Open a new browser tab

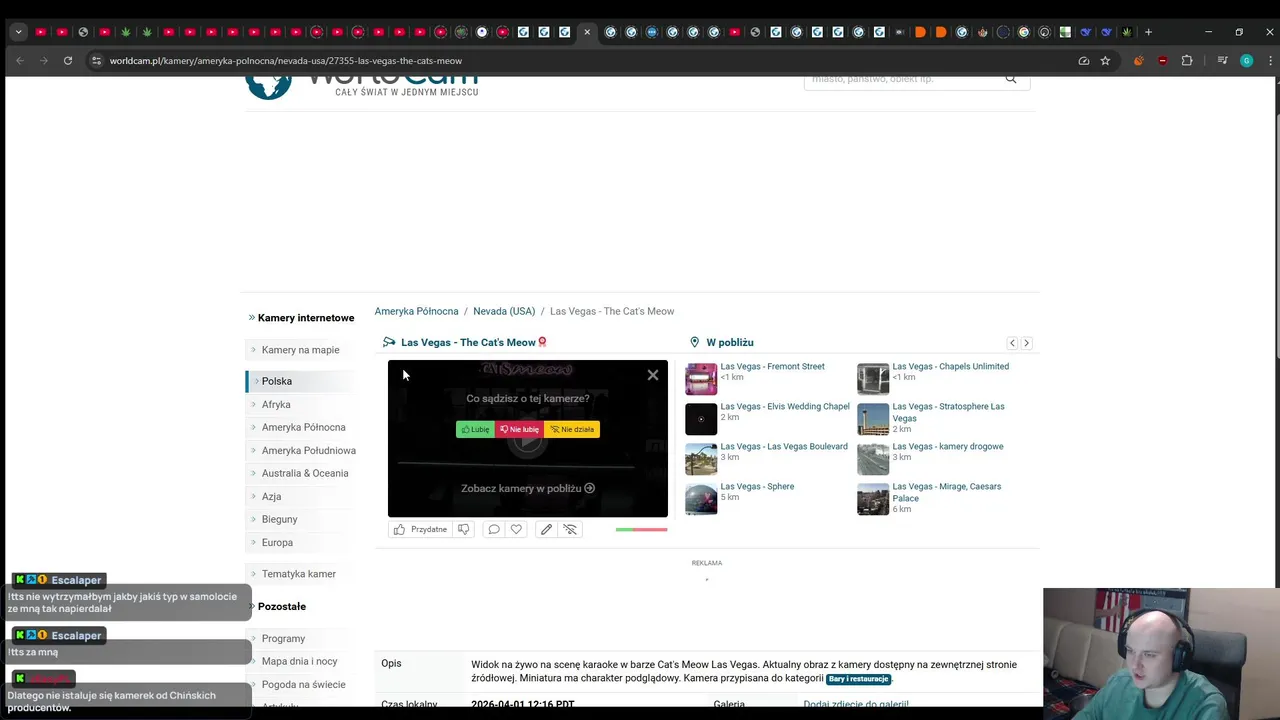click(1148, 32)
